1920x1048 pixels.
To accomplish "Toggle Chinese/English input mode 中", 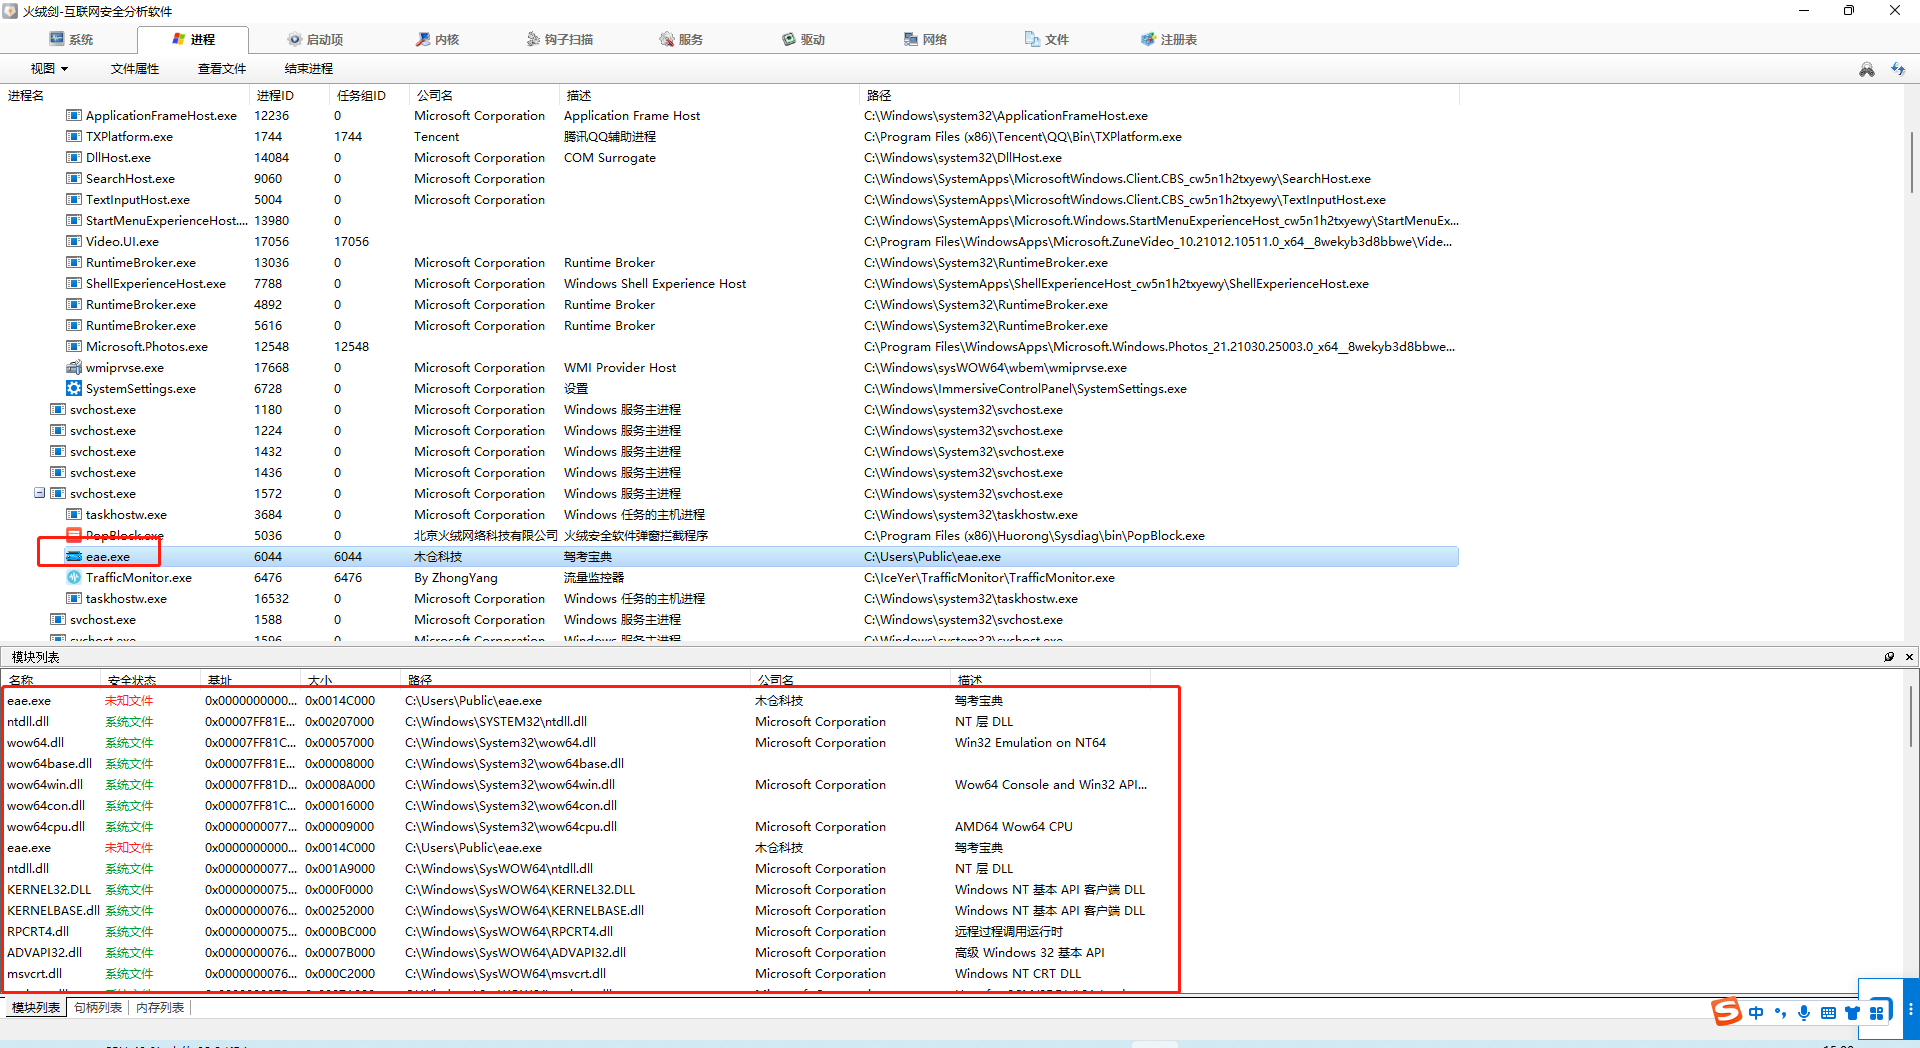I will pyautogui.click(x=1756, y=1013).
